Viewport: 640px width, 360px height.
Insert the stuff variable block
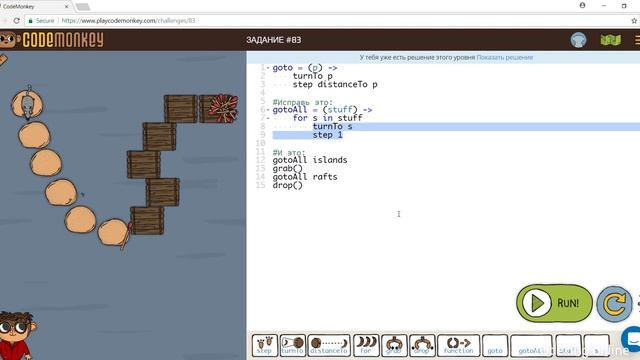[x=568, y=345]
